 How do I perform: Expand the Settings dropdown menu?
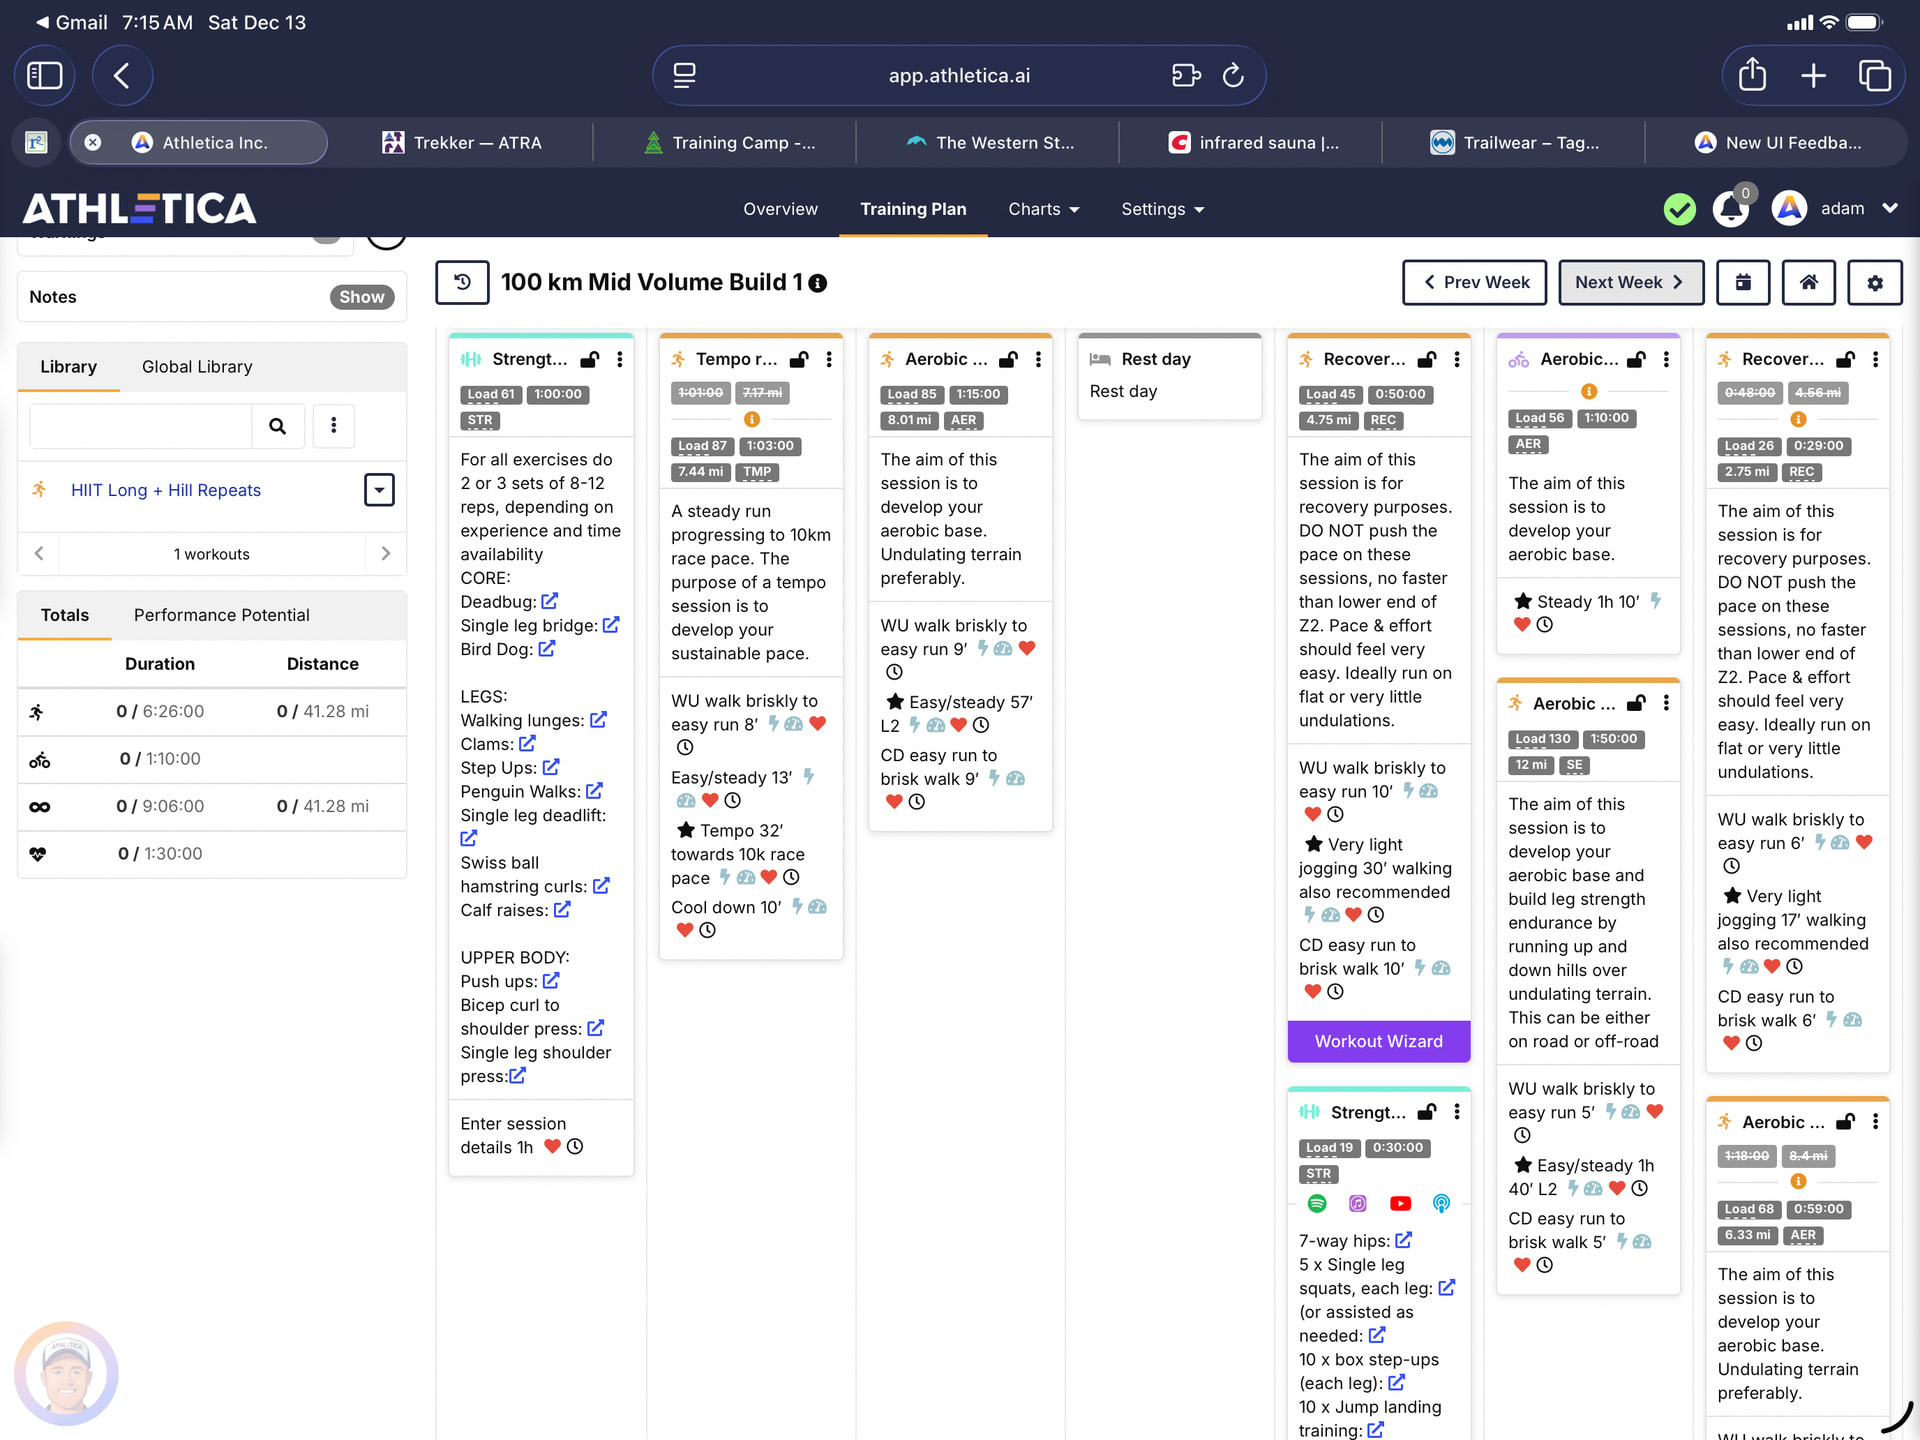1162,209
